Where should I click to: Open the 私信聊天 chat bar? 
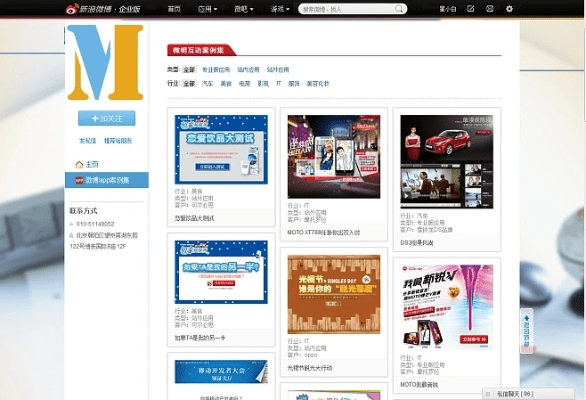coord(528,394)
